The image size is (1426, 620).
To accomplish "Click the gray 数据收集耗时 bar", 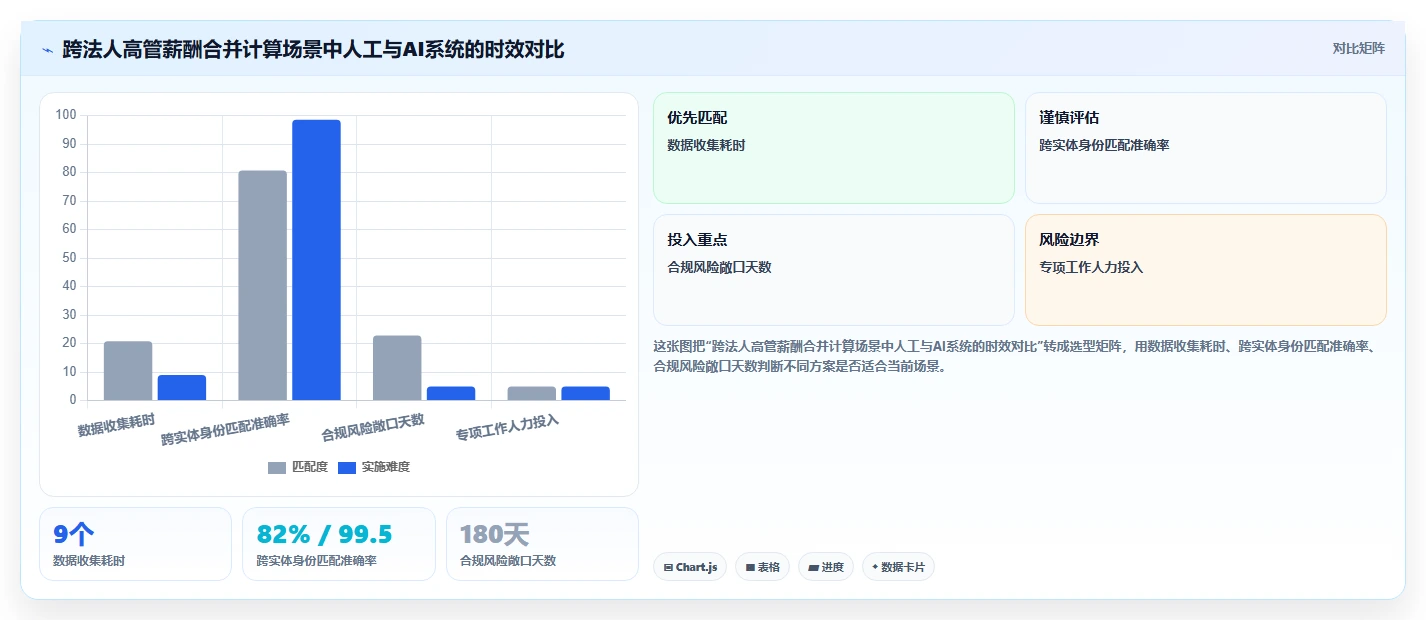I will (128, 371).
